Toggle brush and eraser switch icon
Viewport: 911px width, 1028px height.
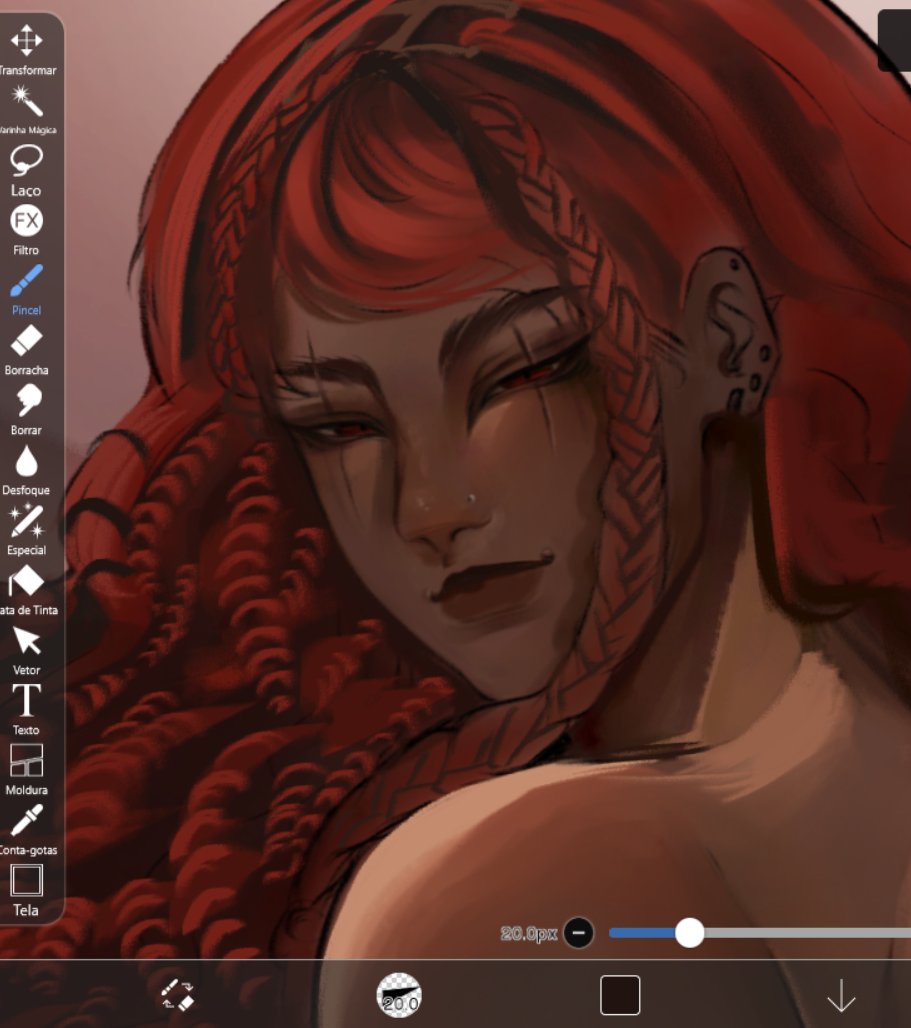point(178,995)
